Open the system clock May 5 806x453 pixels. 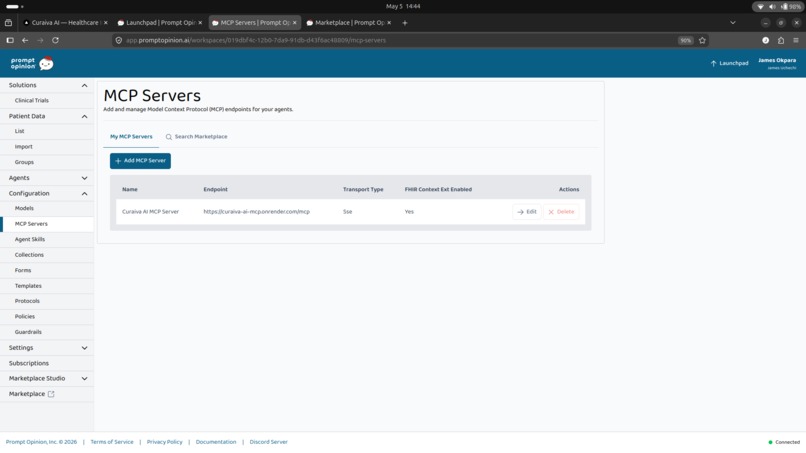403,6
